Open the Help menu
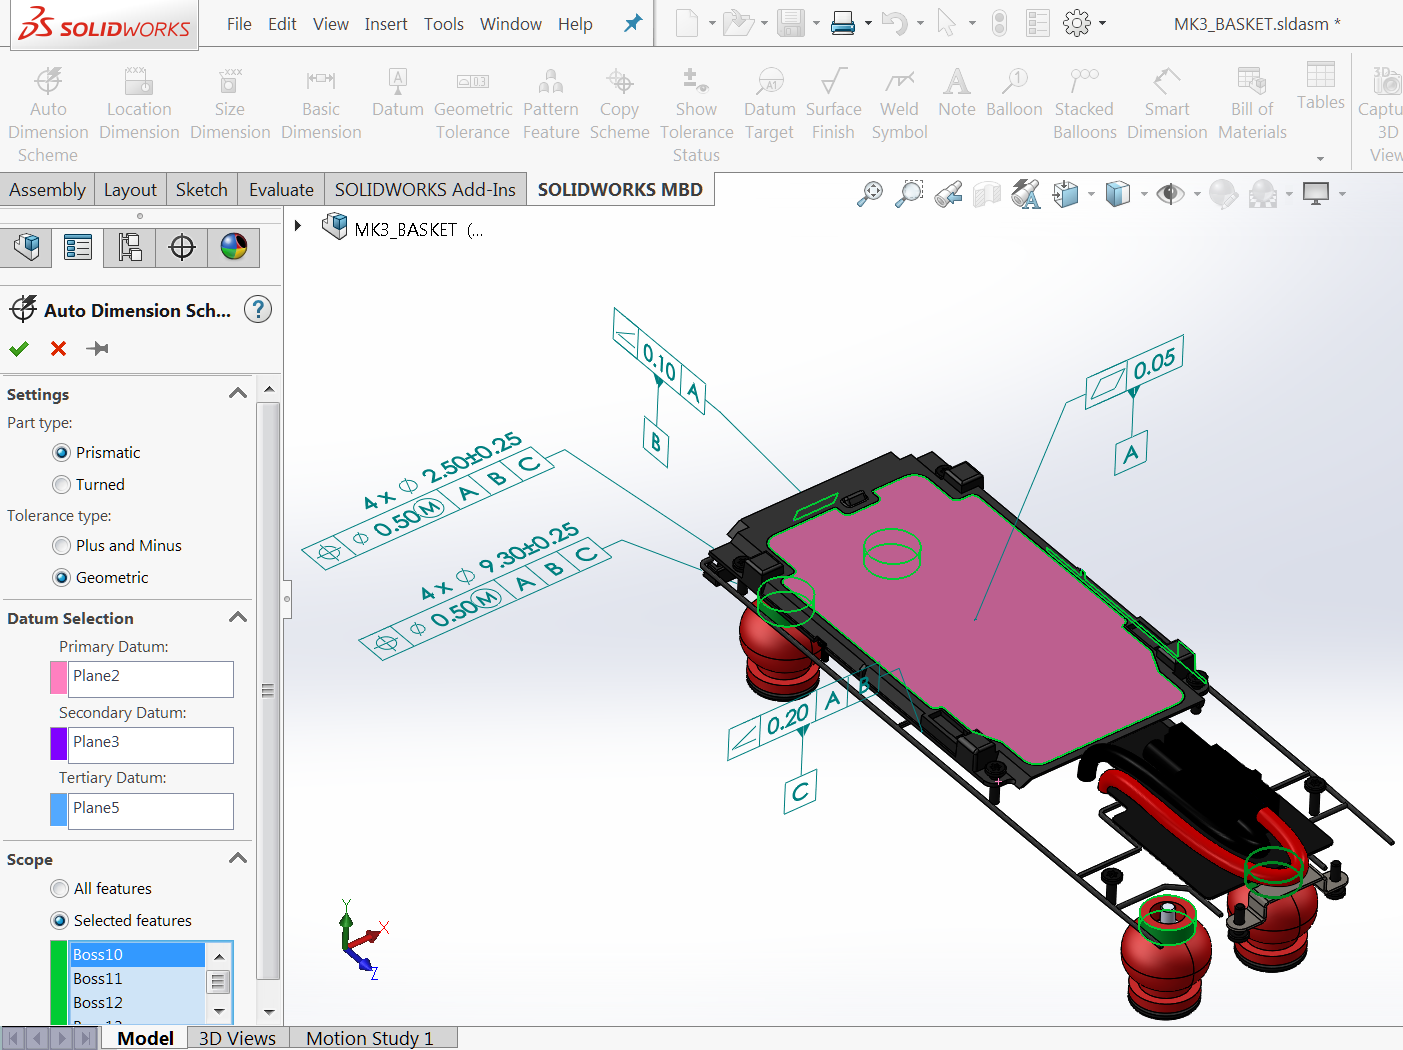This screenshot has width=1403, height=1050. pos(575,24)
